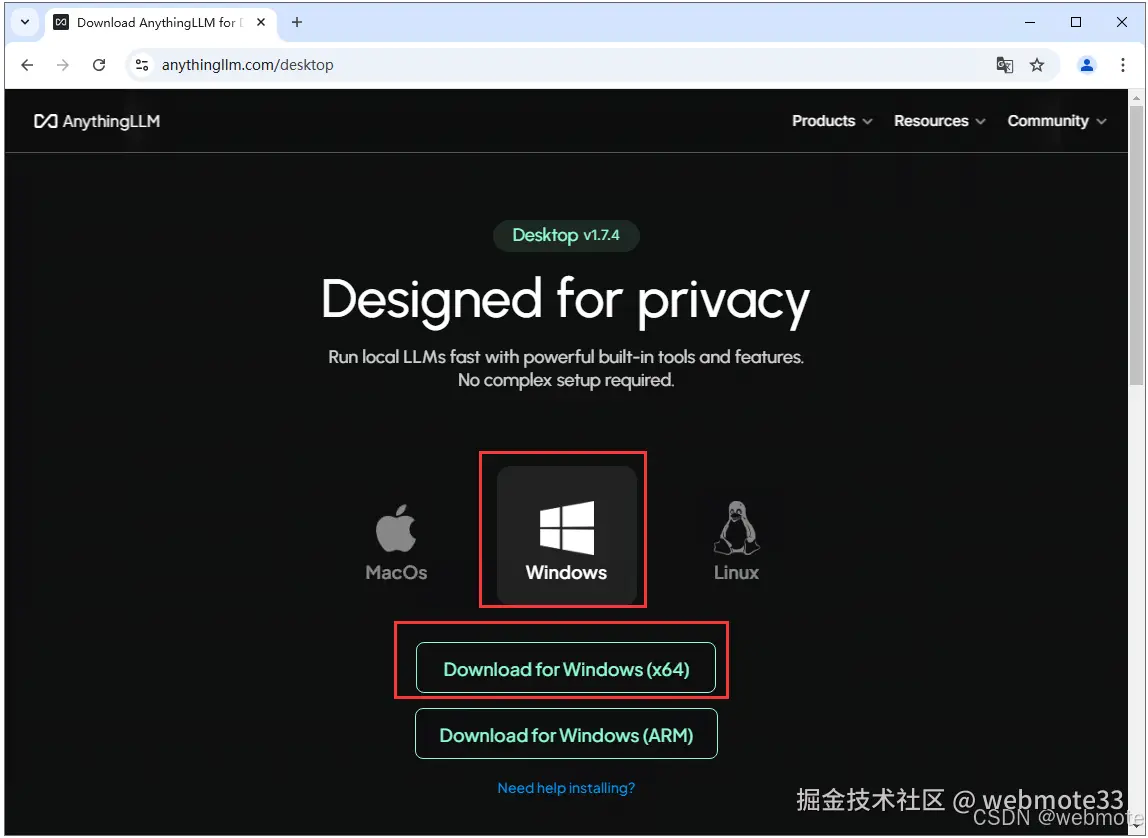This screenshot has width=1148, height=838.
Task: Select the MacOs platform icon
Action: tap(396, 542)
